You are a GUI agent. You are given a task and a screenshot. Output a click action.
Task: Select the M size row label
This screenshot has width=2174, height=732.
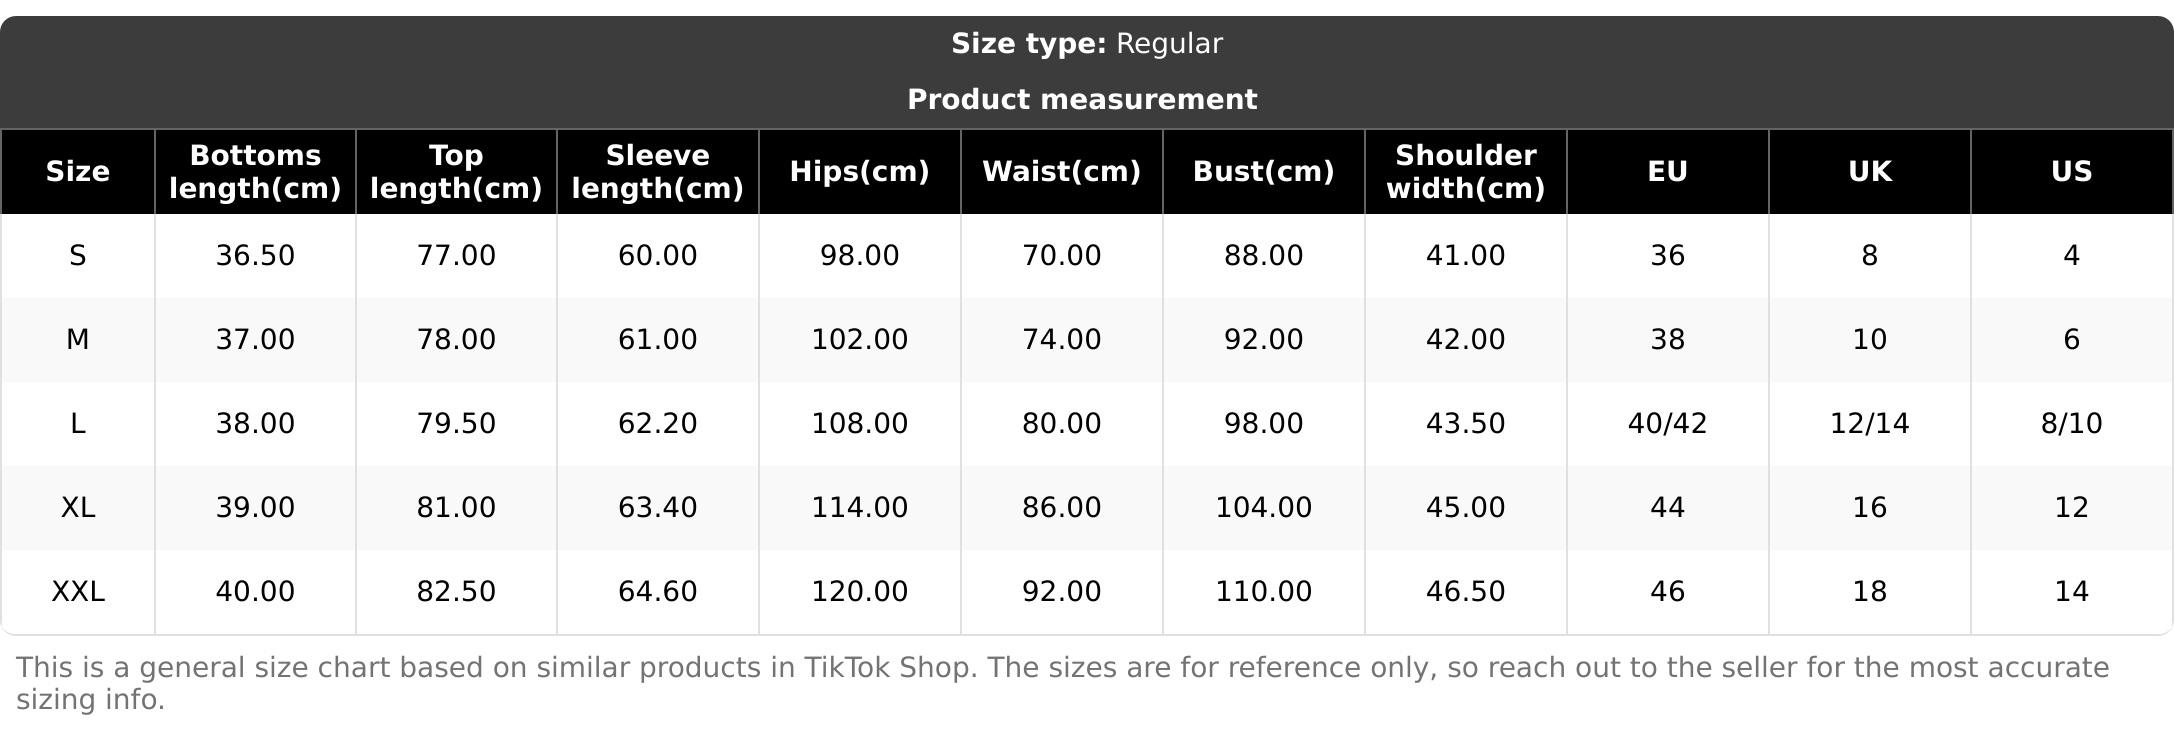(x=78, y=340)
